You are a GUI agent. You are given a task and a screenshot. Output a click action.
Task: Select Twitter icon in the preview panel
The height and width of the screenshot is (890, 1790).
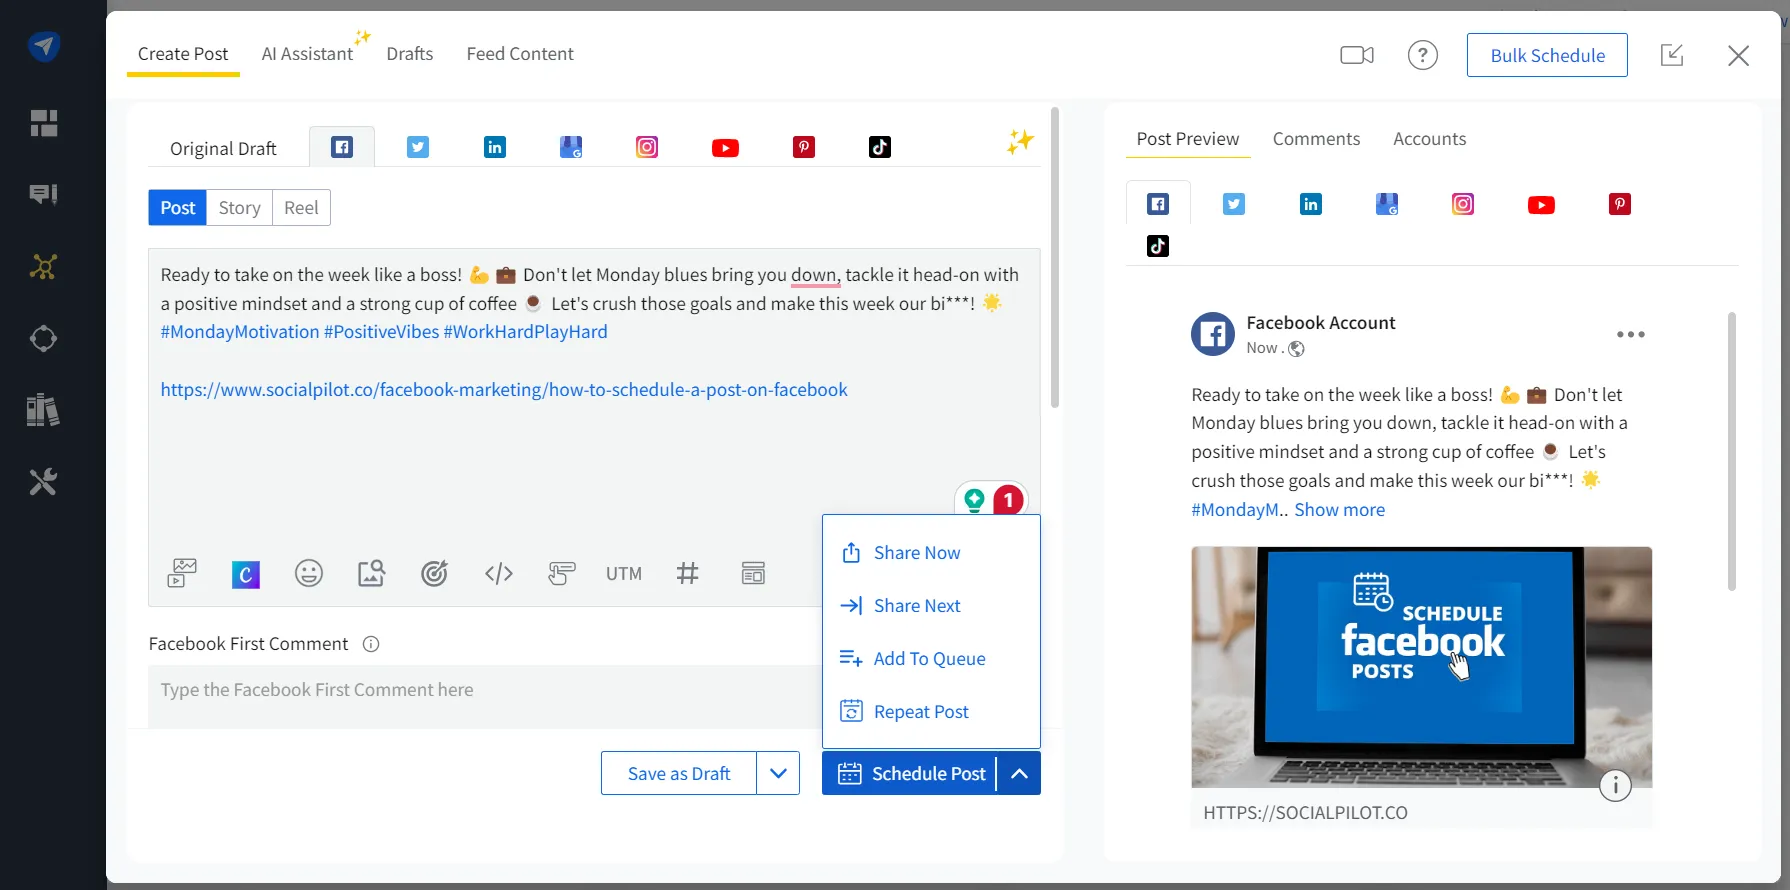1234,204
